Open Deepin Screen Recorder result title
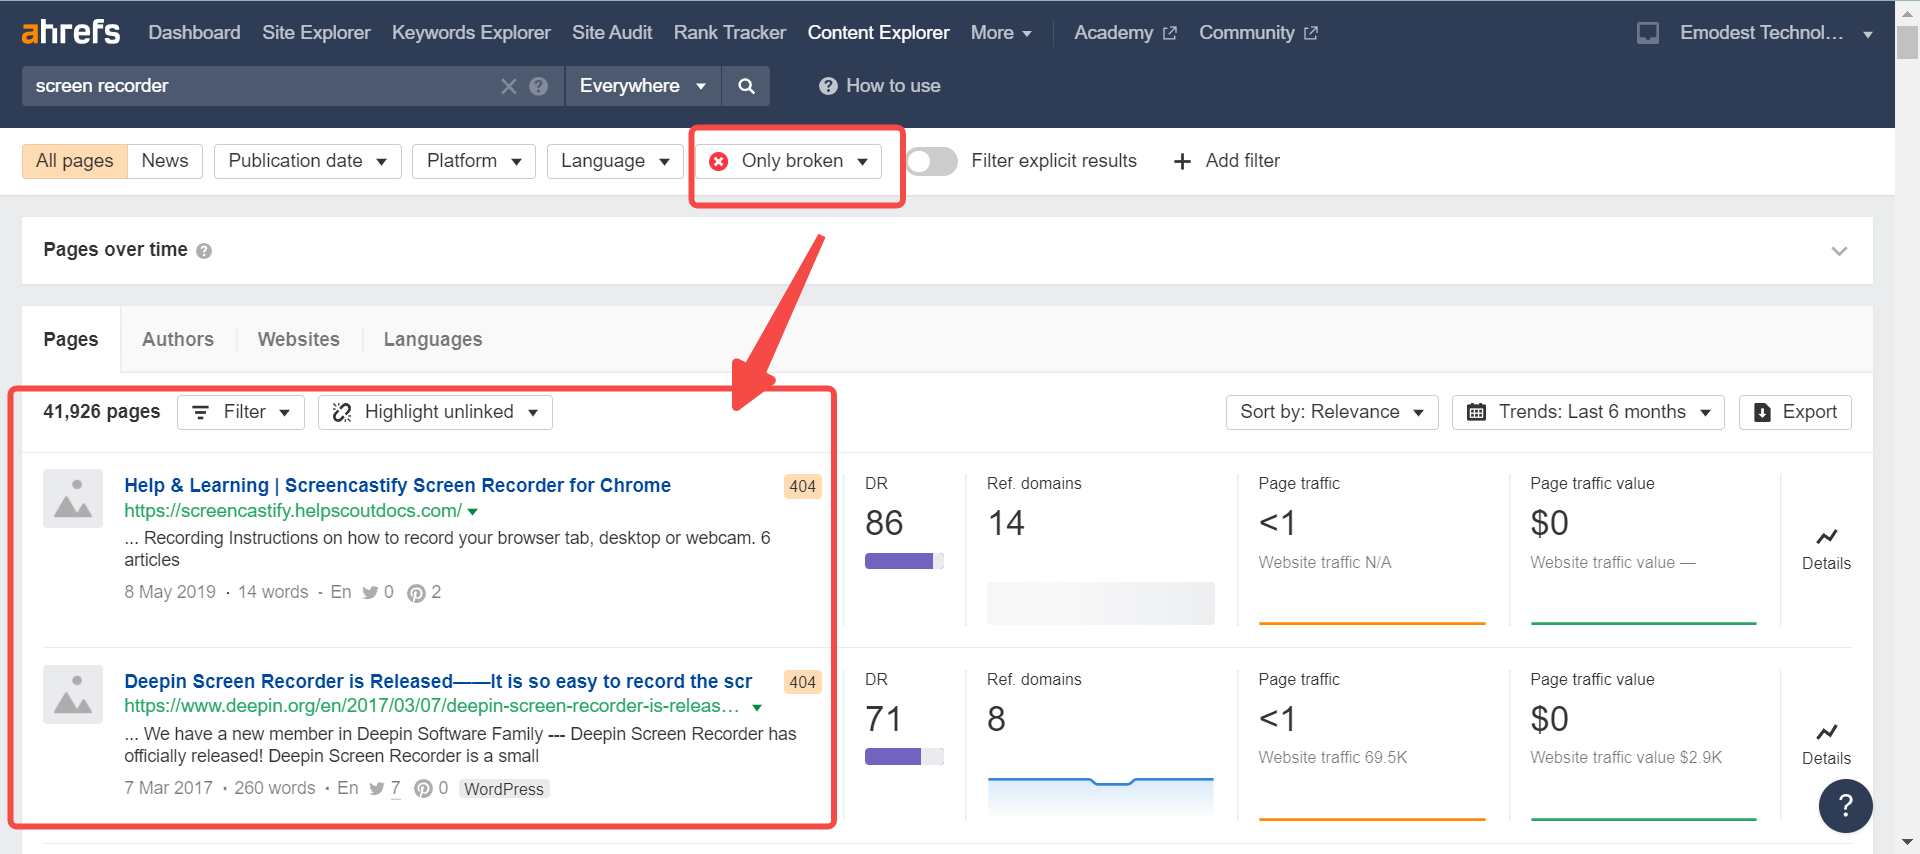The image size is (1920, 854). click(x=438, y=681)
